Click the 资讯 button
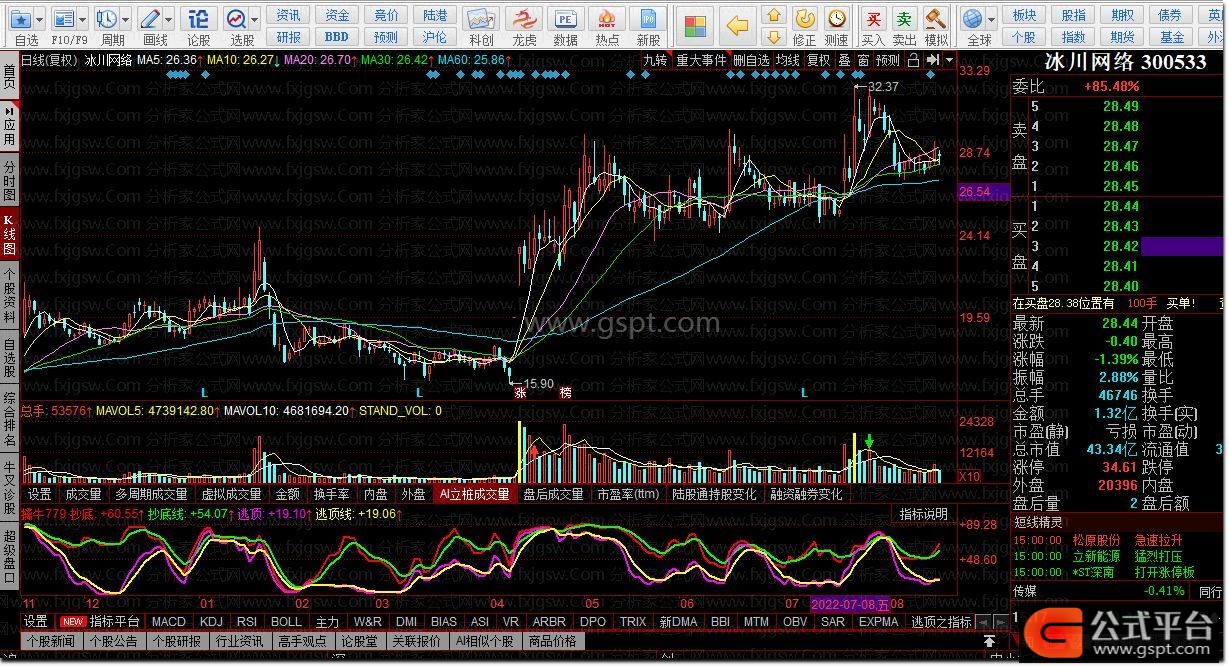Image resolution: width=1229 pixels, height=666 pixels. [x=289, y=15]
